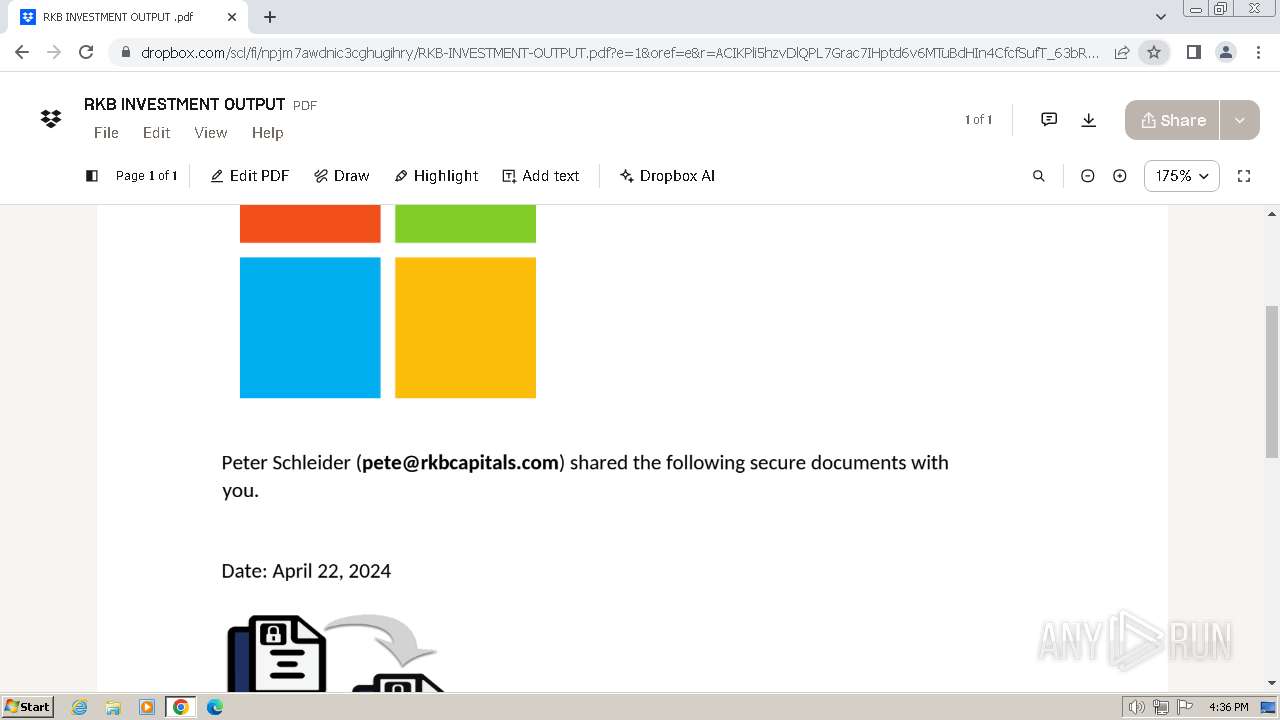Click the Date: April 22, 2024 text
This screenshot has height=720, width=1280.
(306, 571)
